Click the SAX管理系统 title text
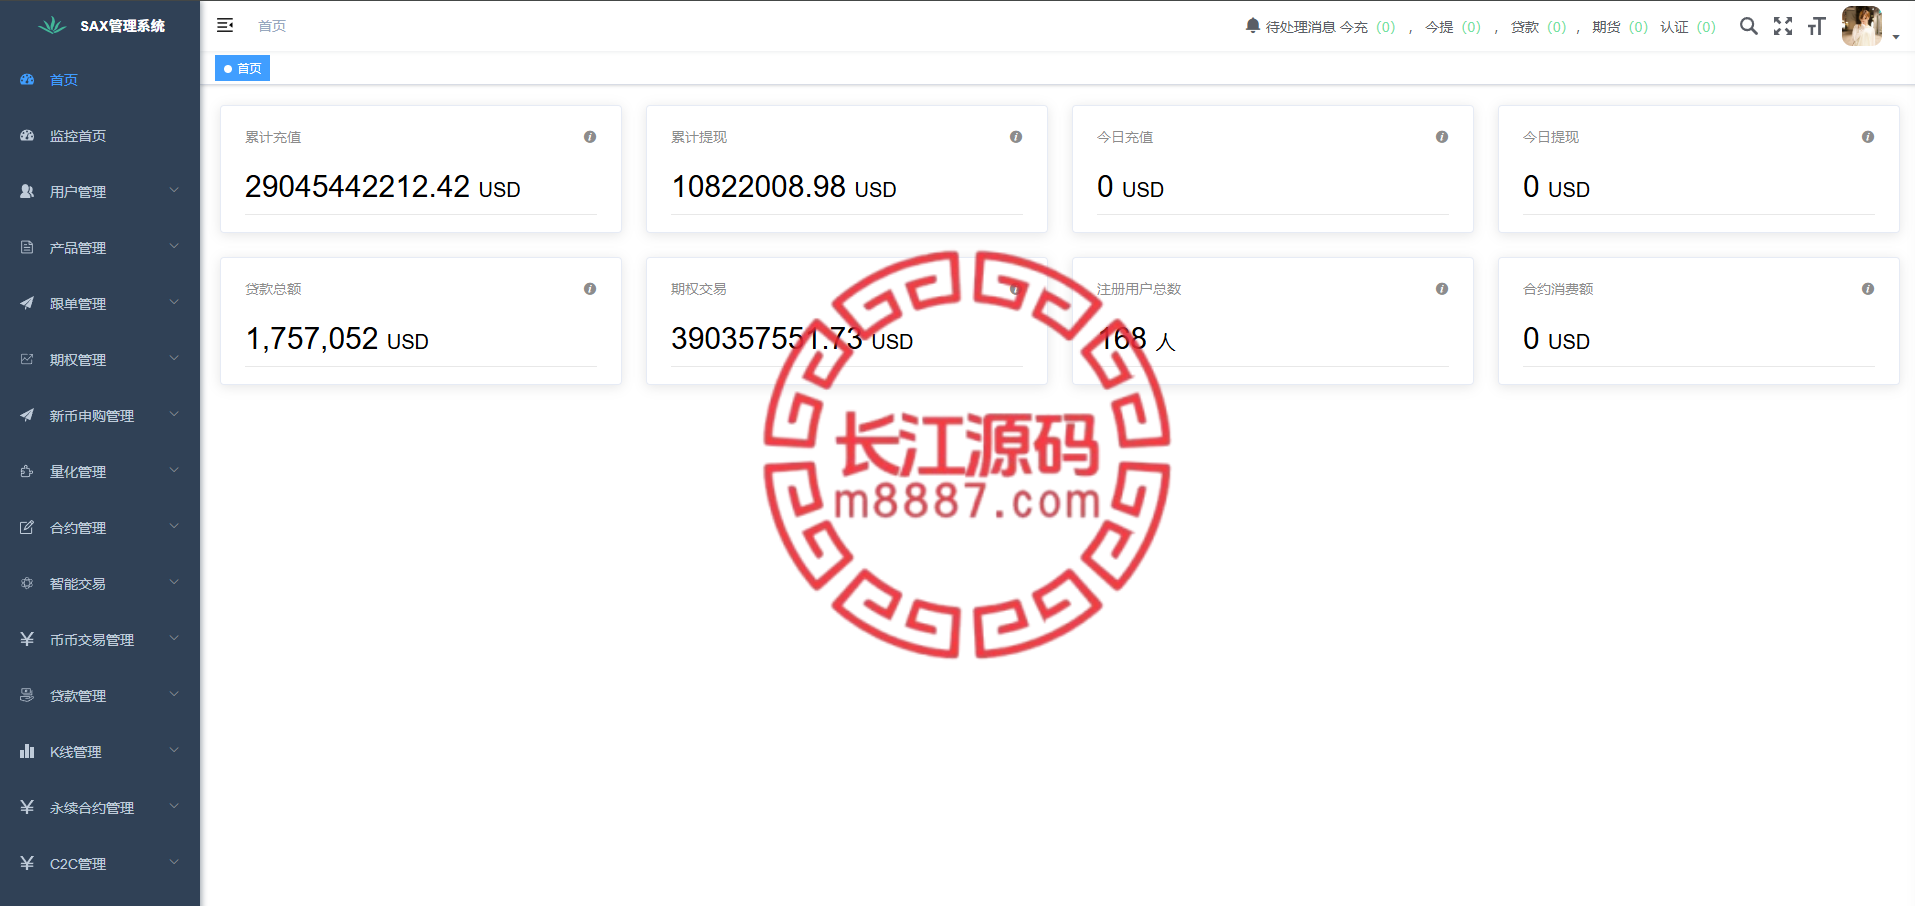 [123, 26]
